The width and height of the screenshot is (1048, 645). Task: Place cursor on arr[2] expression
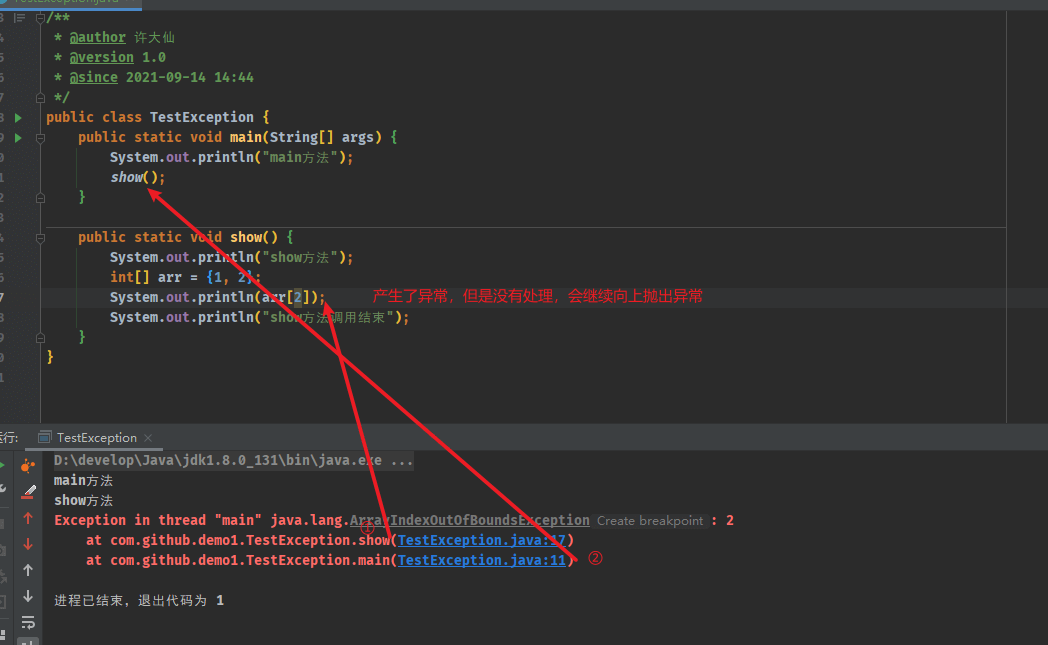[x=285, y=297]
